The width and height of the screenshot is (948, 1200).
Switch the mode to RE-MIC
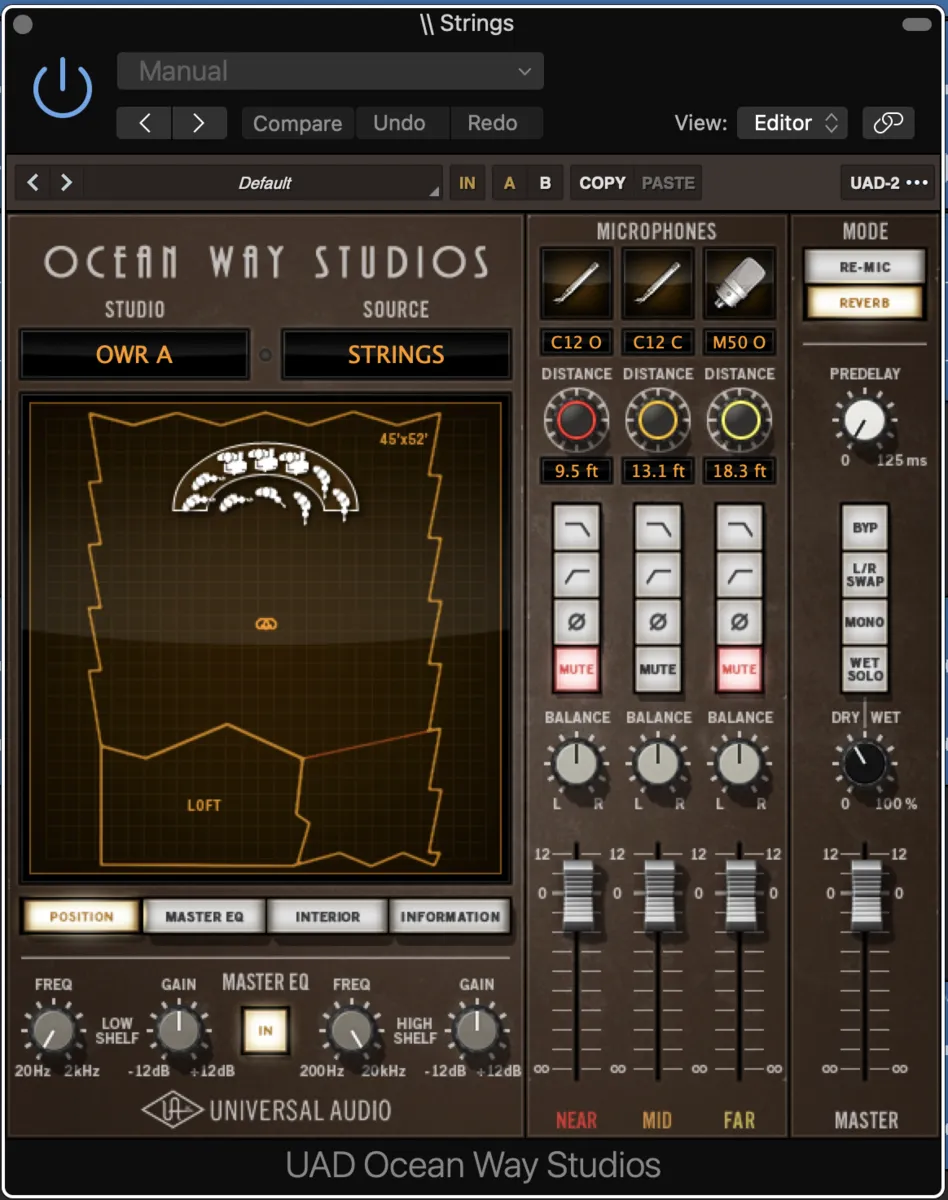pos(864,267)
